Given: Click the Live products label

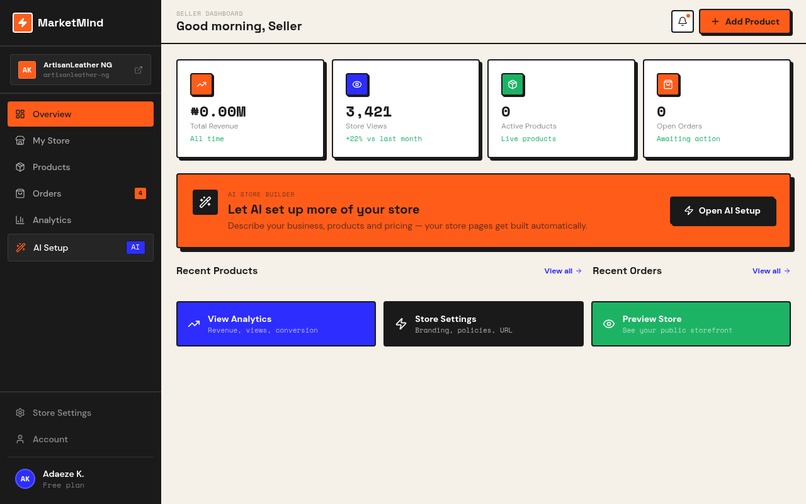Looking at the screenshot, I should [x=528, y=139].
